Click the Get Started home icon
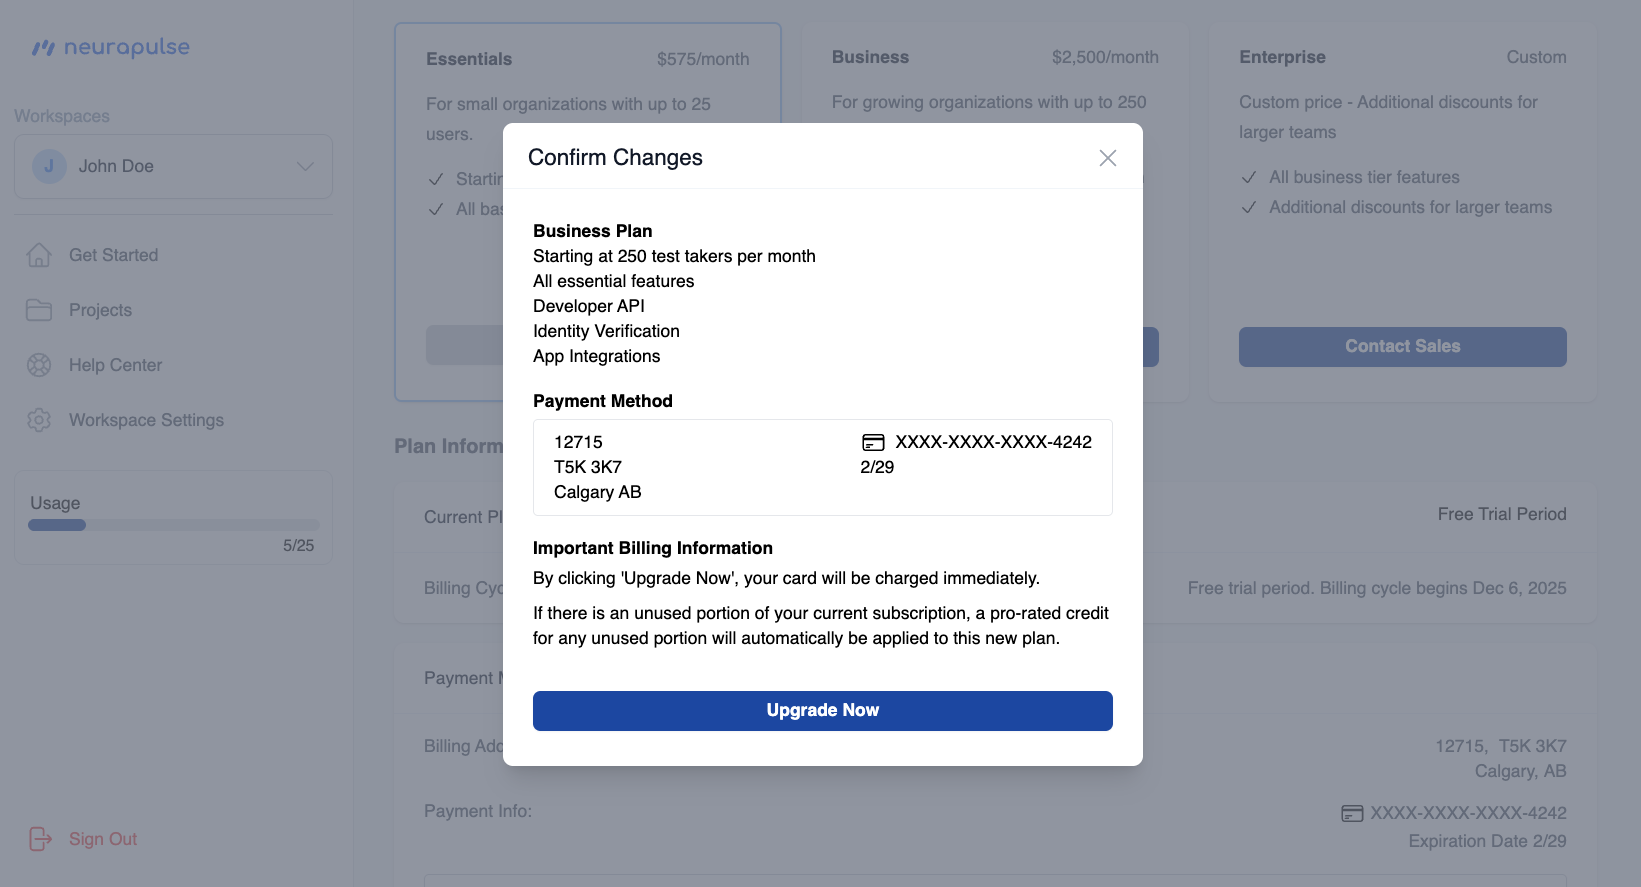1641x887 pixels. pos(39,255)
